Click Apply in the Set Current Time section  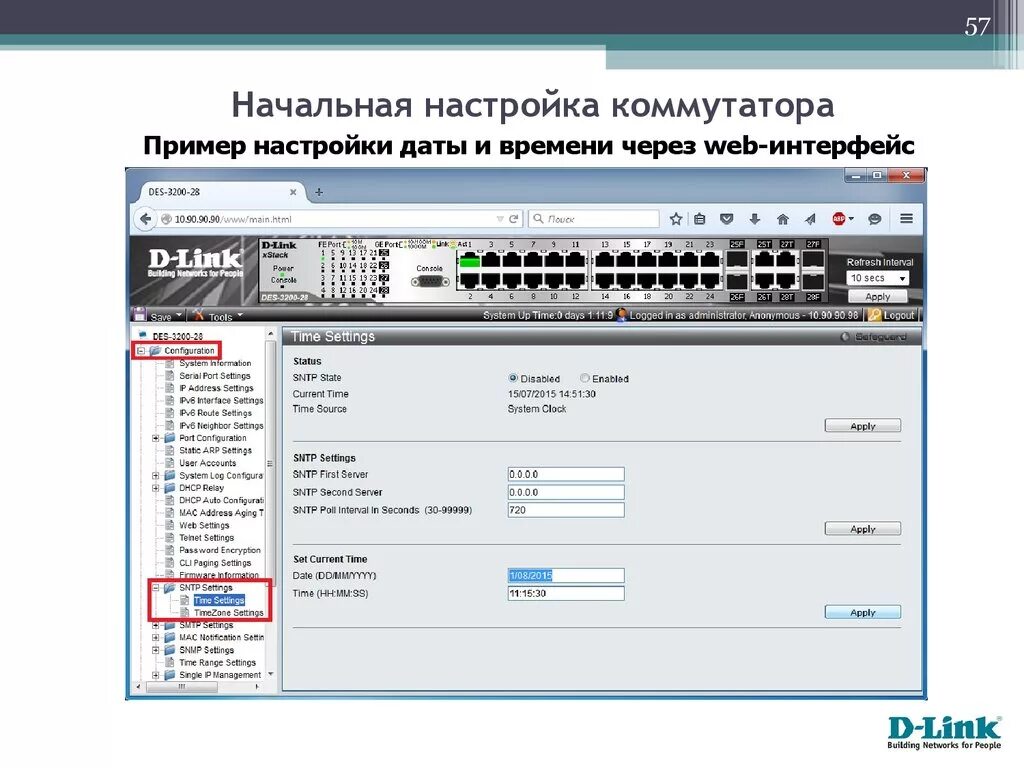coord(863,613)
